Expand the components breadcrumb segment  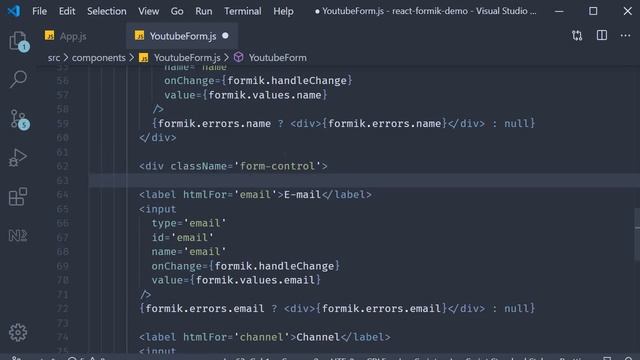(99, 58)
